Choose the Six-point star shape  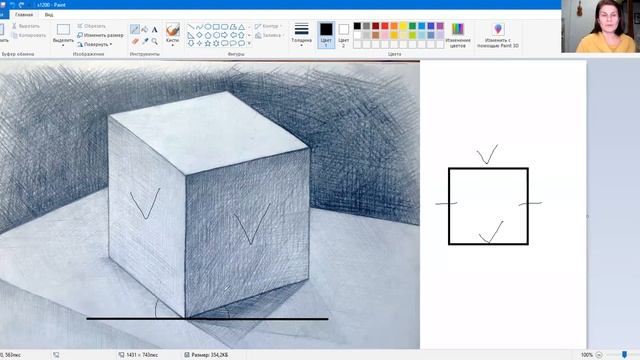click(216, 43)
